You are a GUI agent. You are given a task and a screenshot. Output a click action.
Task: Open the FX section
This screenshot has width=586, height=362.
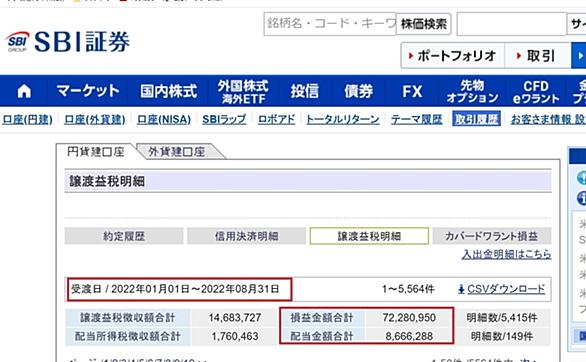point(412,91)
